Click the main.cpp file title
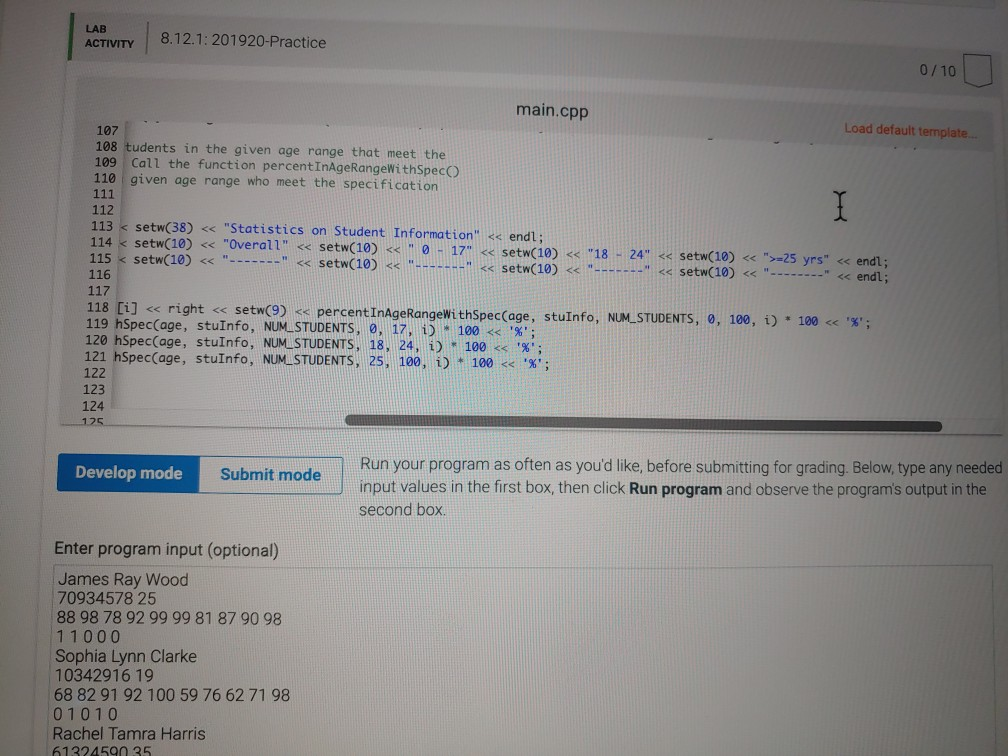 click(551, 110)
